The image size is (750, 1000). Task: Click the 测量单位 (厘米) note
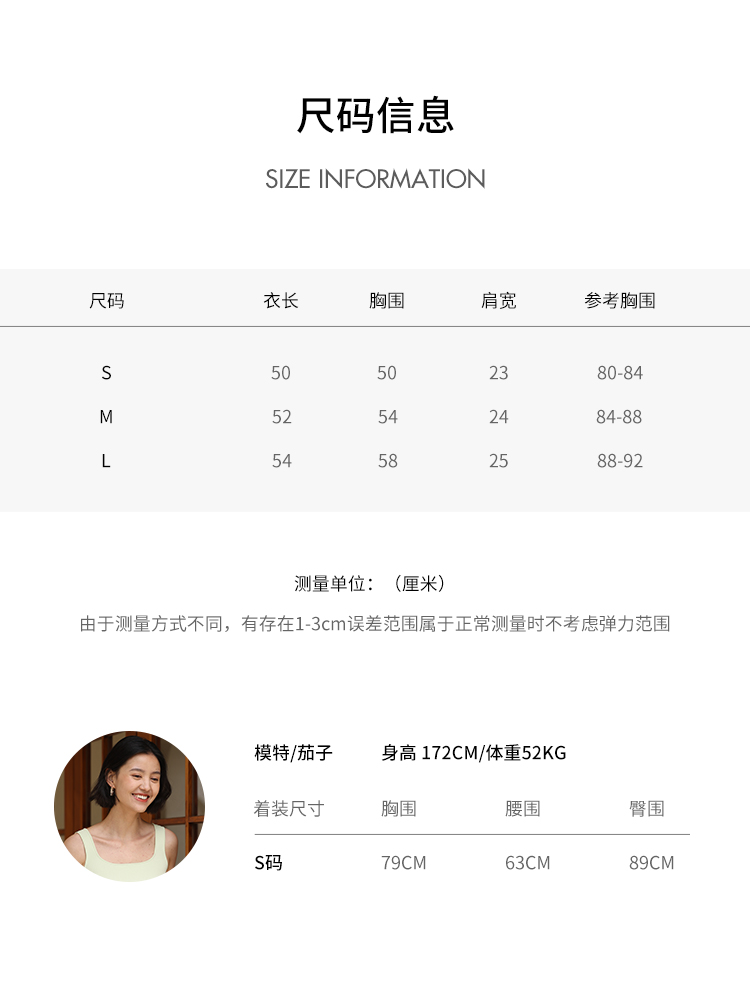click(370, 584)
